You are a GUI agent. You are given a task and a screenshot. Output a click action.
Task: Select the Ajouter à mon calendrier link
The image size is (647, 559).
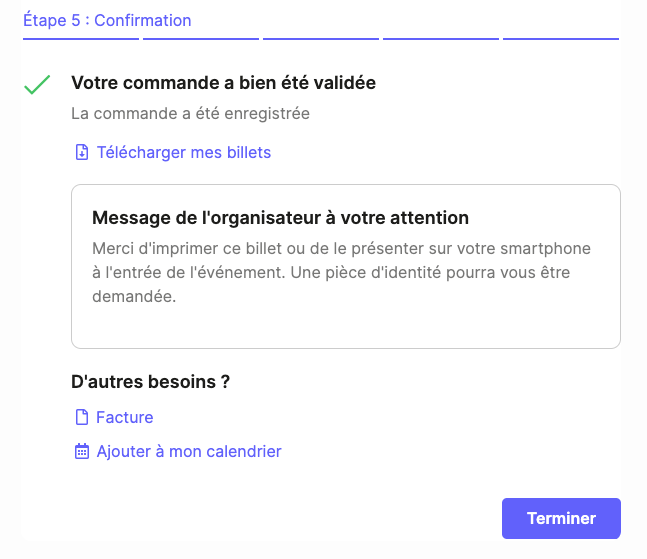(x=188, y=451)
